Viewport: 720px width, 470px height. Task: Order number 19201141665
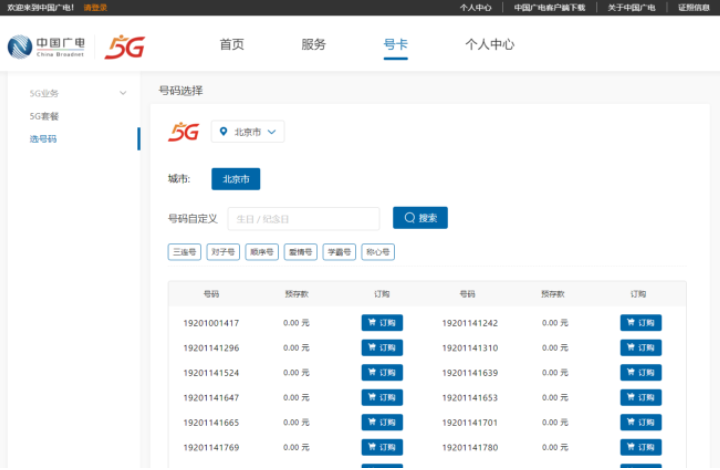pyautogui.click(x=382, y=422)
